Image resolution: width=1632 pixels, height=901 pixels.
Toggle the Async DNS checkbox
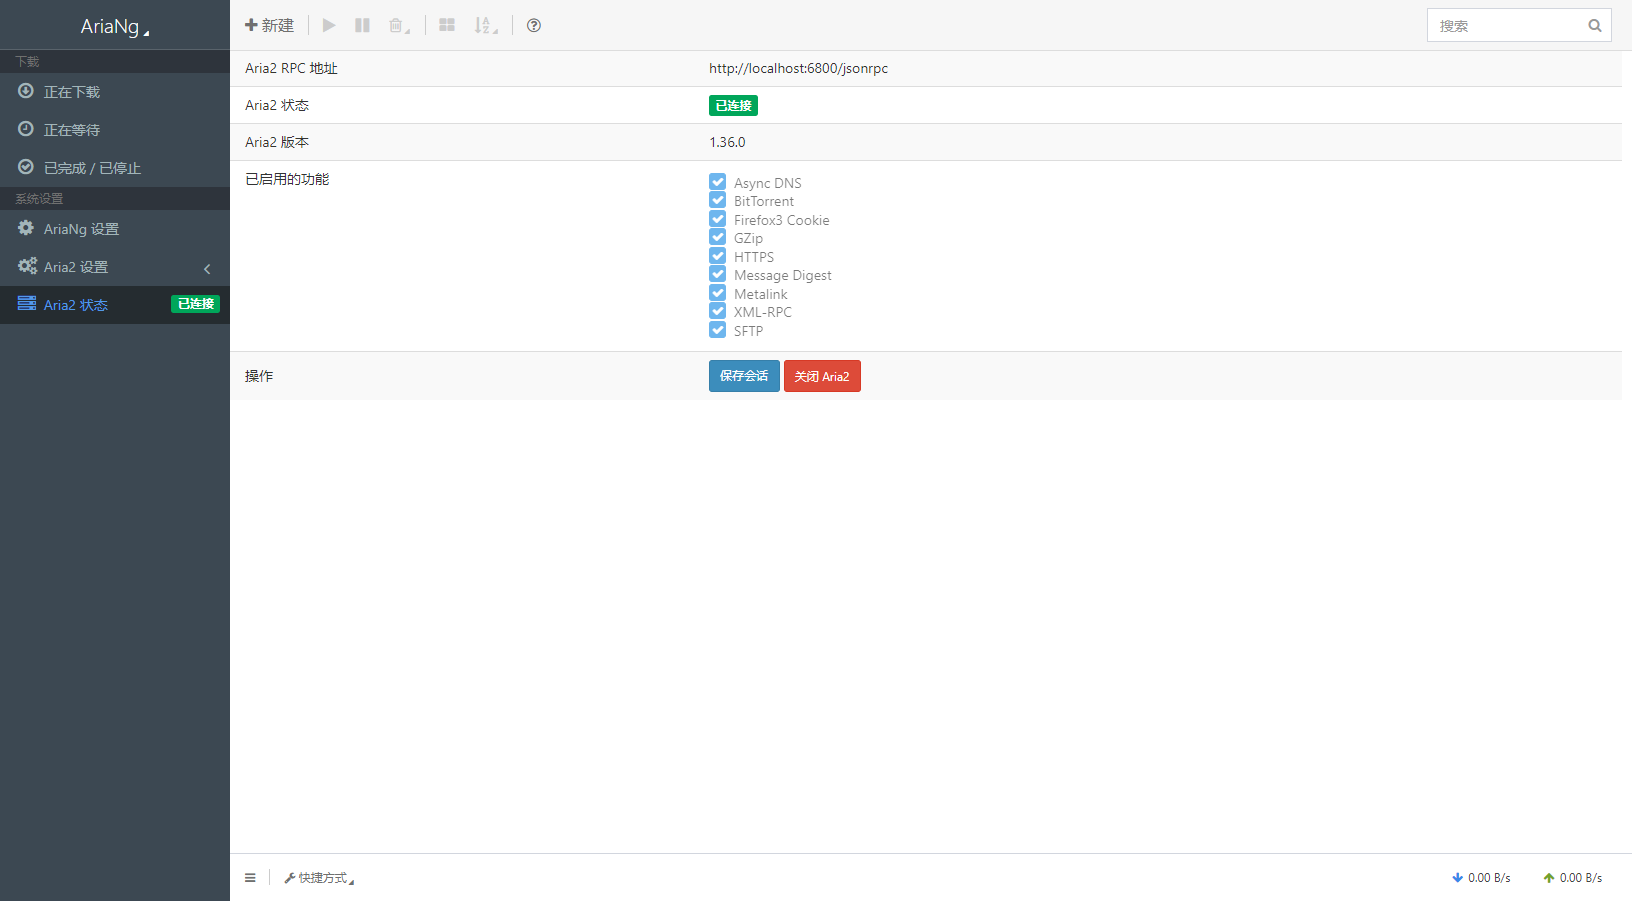pos(718,182)
